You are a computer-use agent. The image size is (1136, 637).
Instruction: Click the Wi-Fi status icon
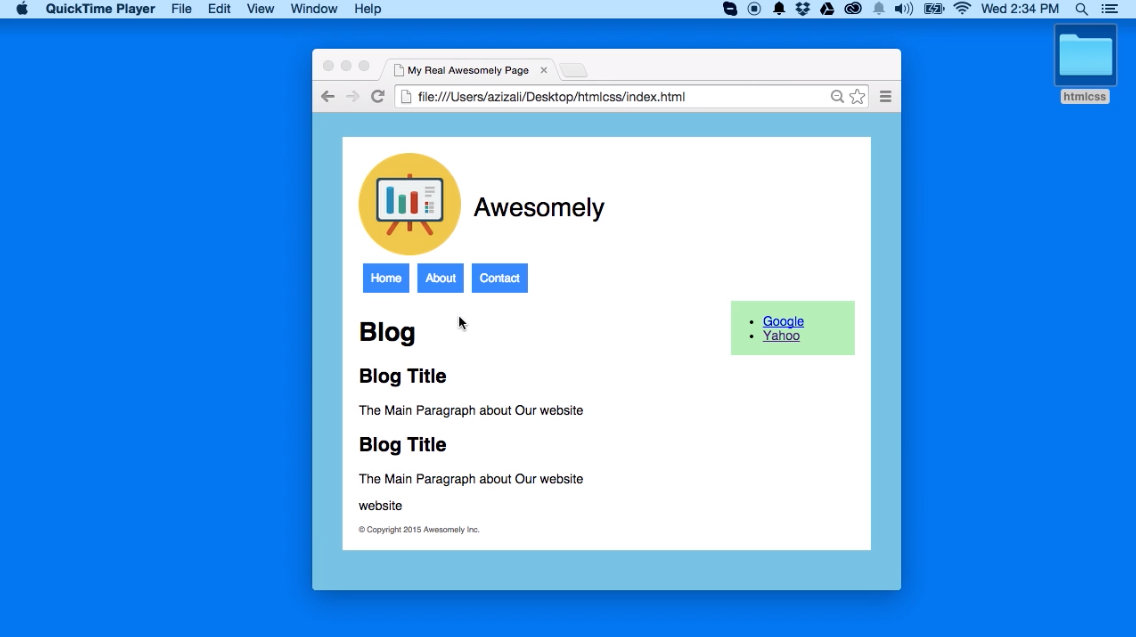962,9
